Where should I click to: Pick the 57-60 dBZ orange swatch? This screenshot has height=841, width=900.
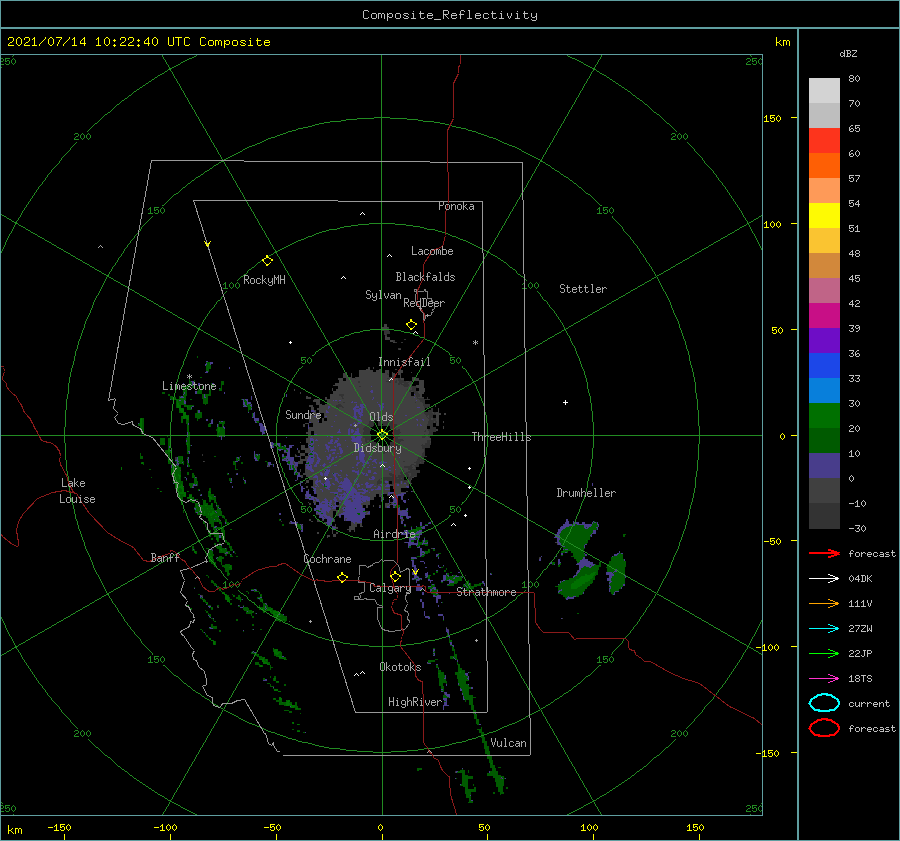[x=824, y=166]
